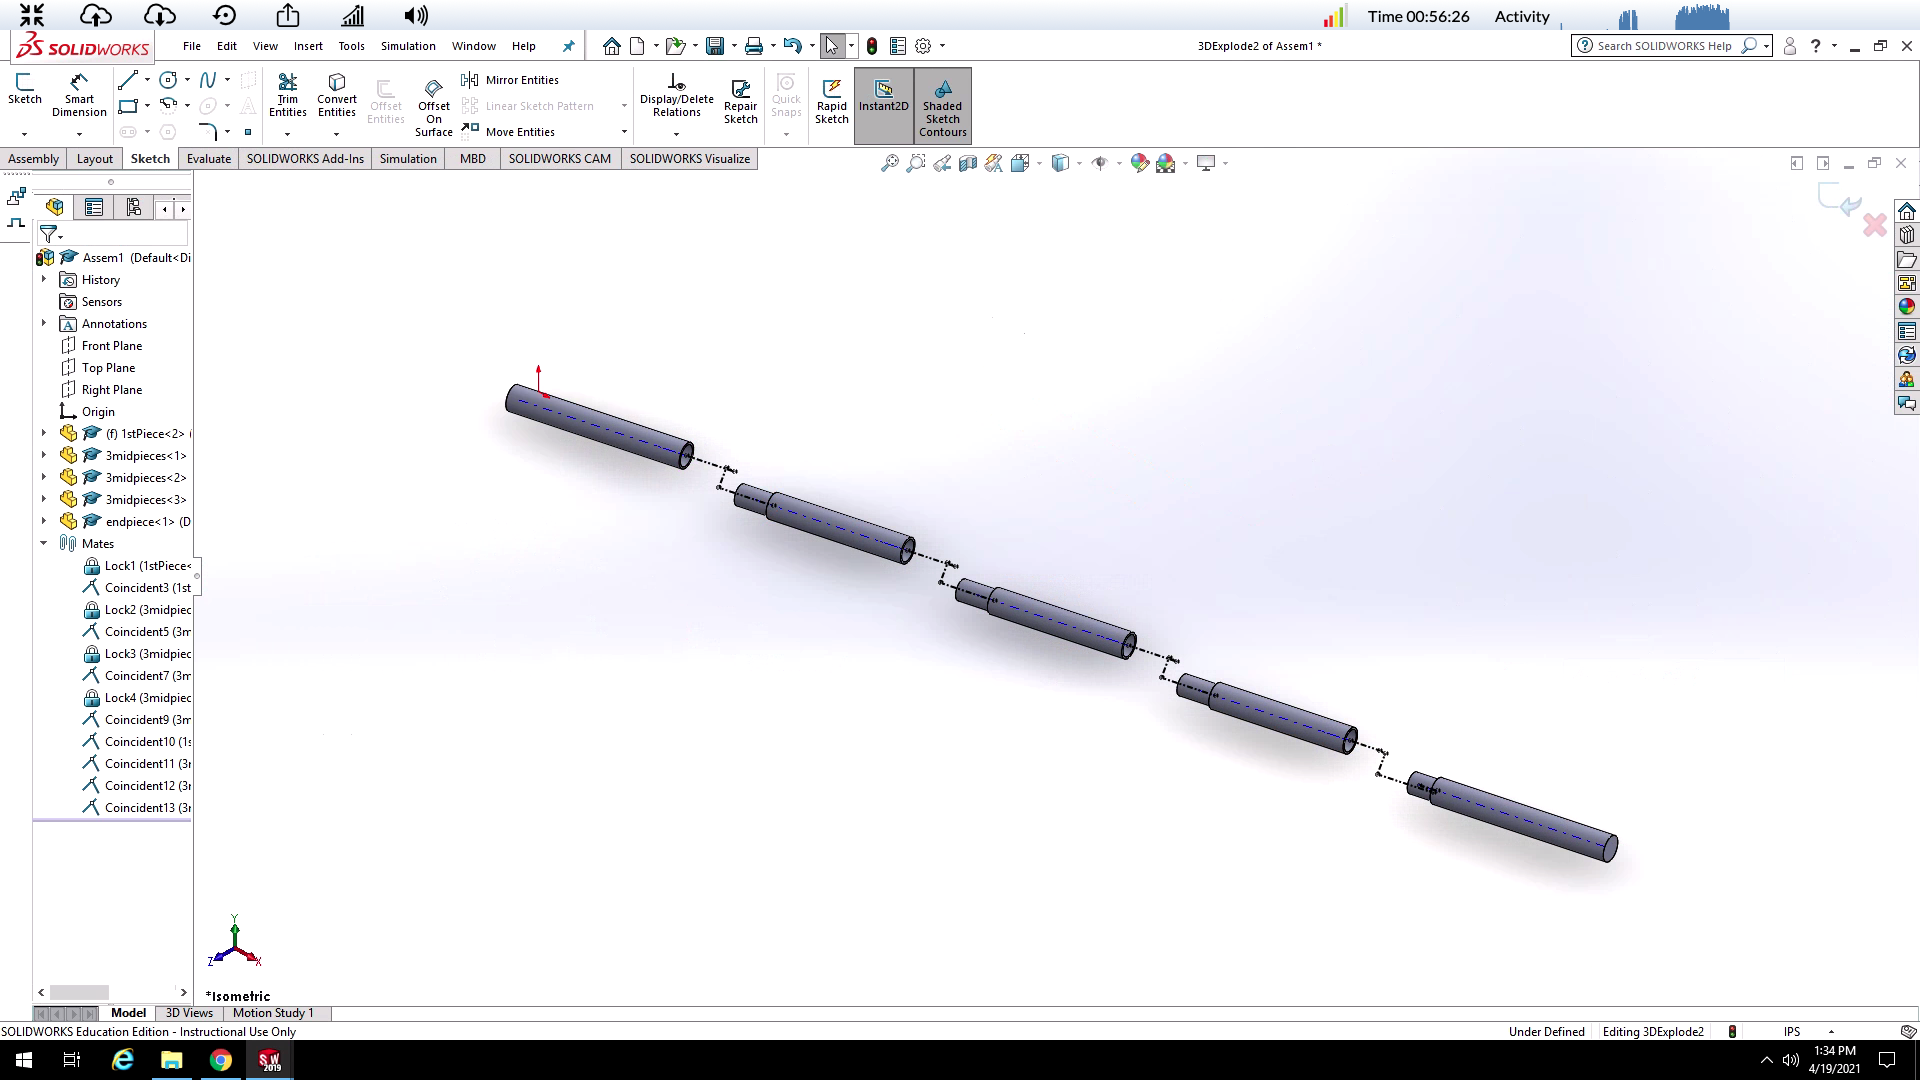Expand the Annotations tree item
The height and width of the screenshot is (1080, 1920).
(x=43, y=323)
